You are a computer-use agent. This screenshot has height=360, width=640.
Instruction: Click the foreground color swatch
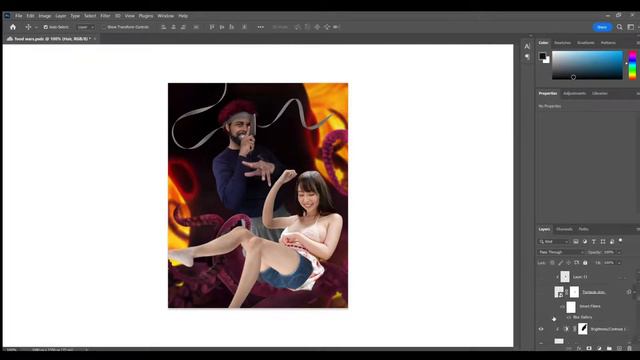(542, 56)
